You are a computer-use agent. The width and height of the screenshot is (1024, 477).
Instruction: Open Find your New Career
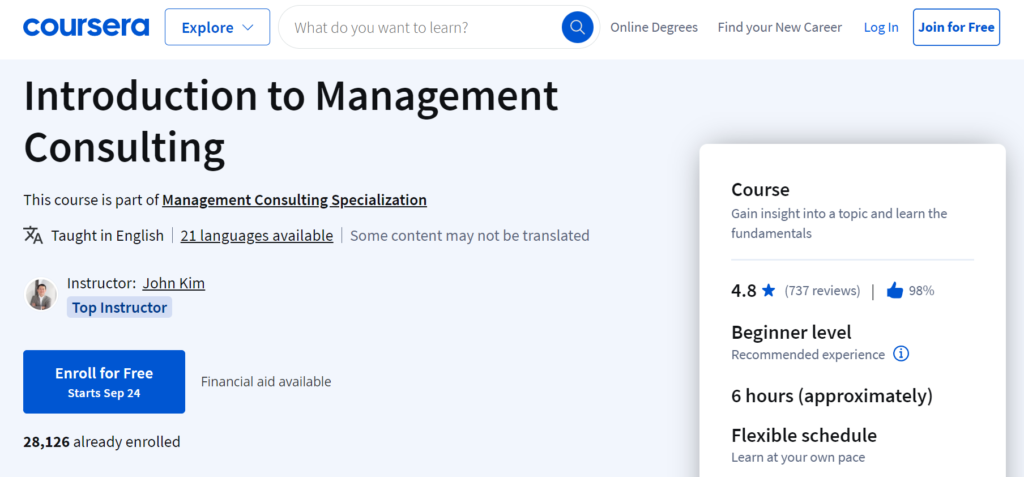pos(780,27)
